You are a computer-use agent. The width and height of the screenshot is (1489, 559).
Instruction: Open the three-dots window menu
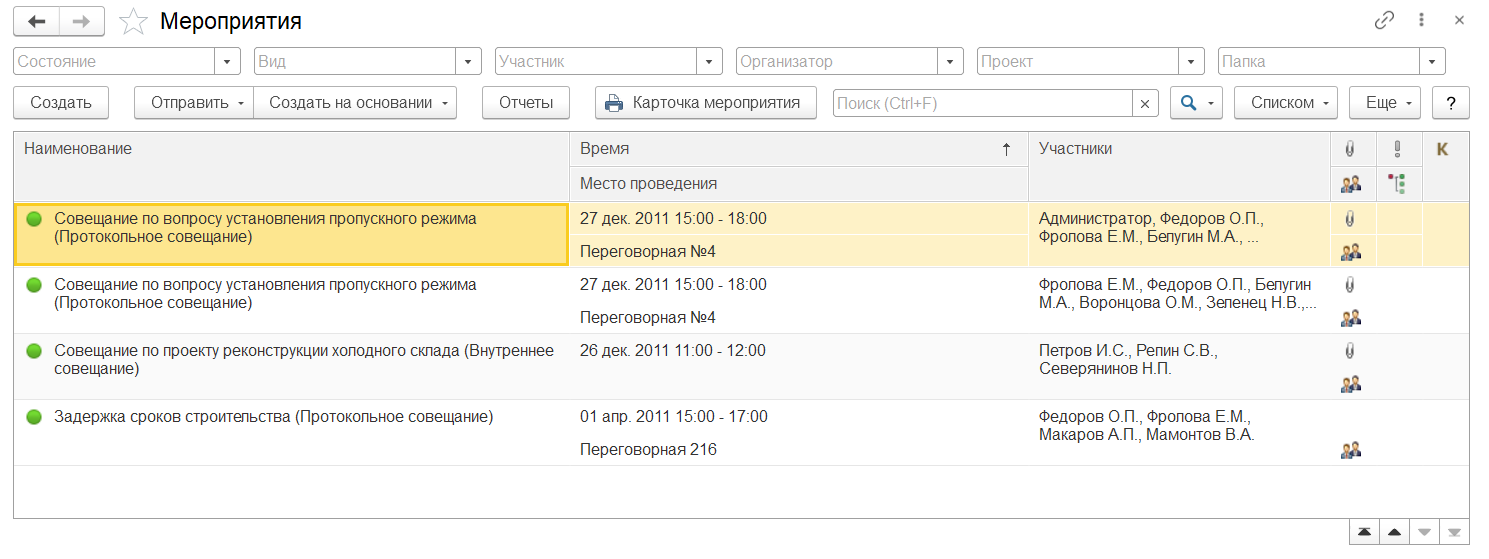(x=1420, y=21)
